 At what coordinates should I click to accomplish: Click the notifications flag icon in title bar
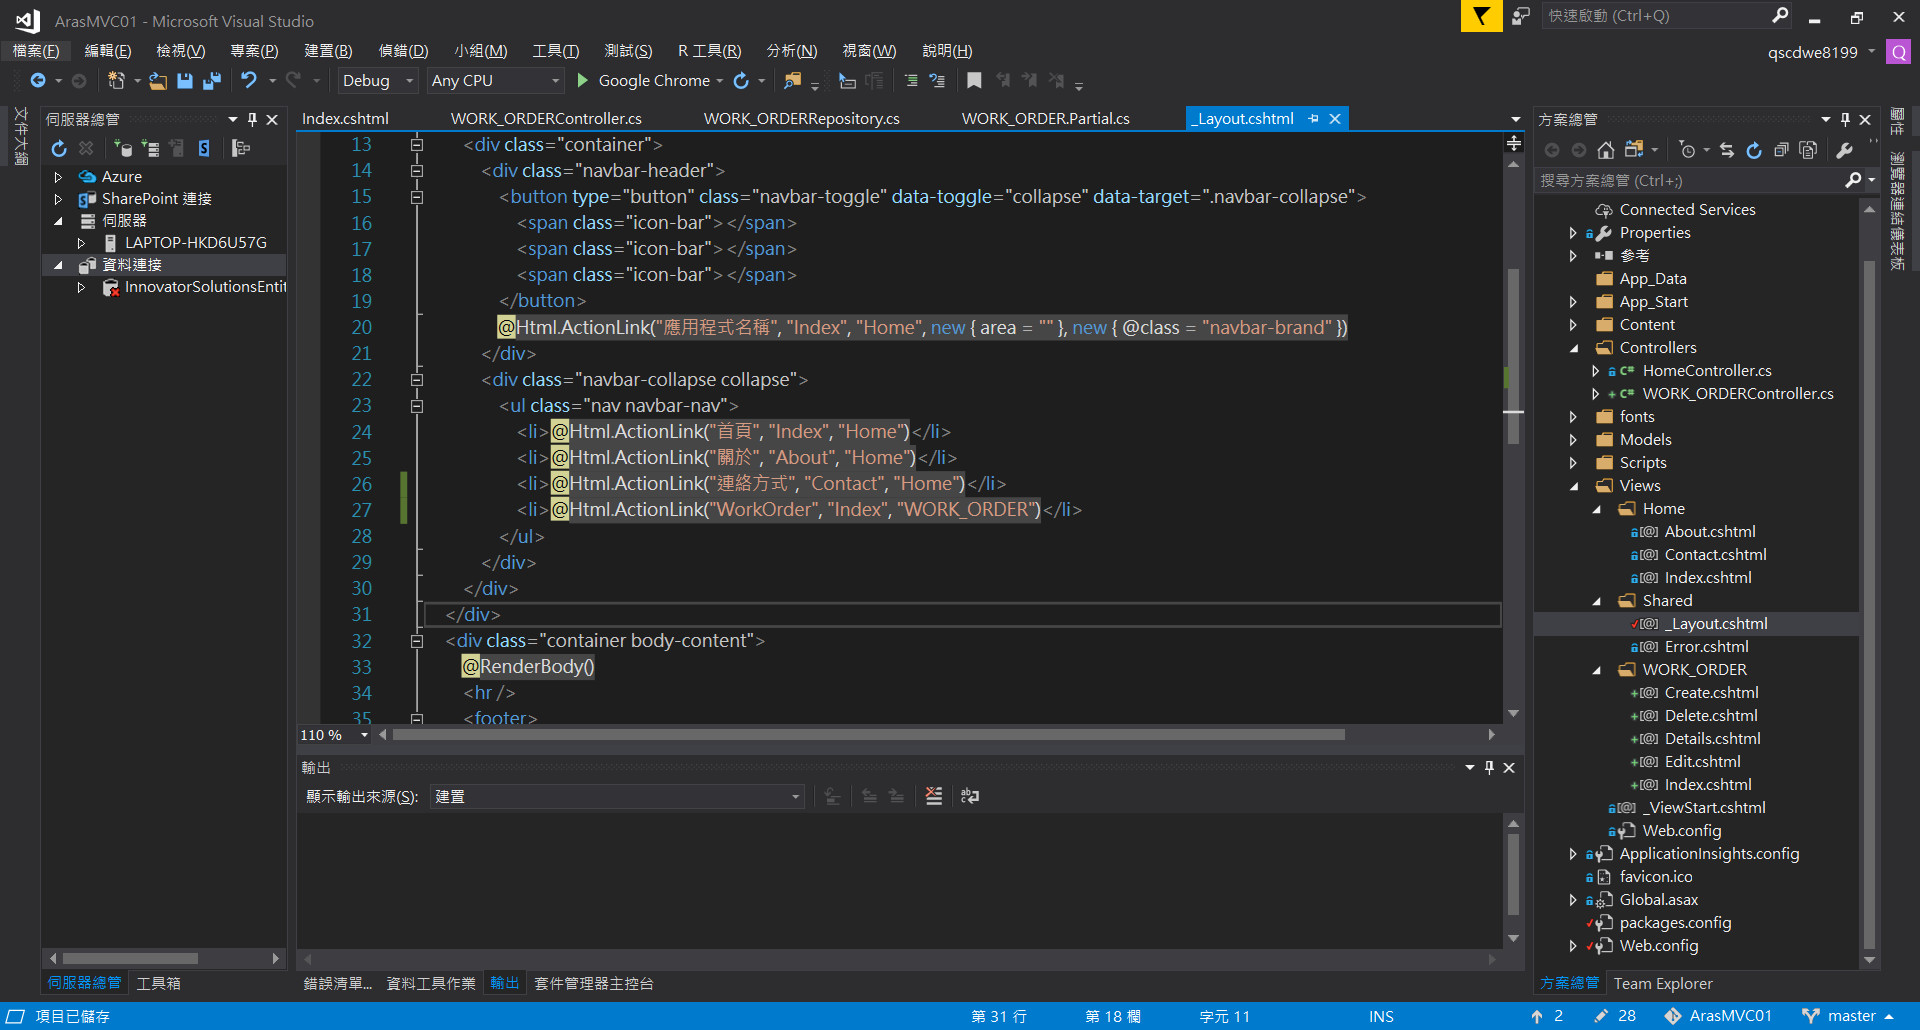(x=1481, y=16)
